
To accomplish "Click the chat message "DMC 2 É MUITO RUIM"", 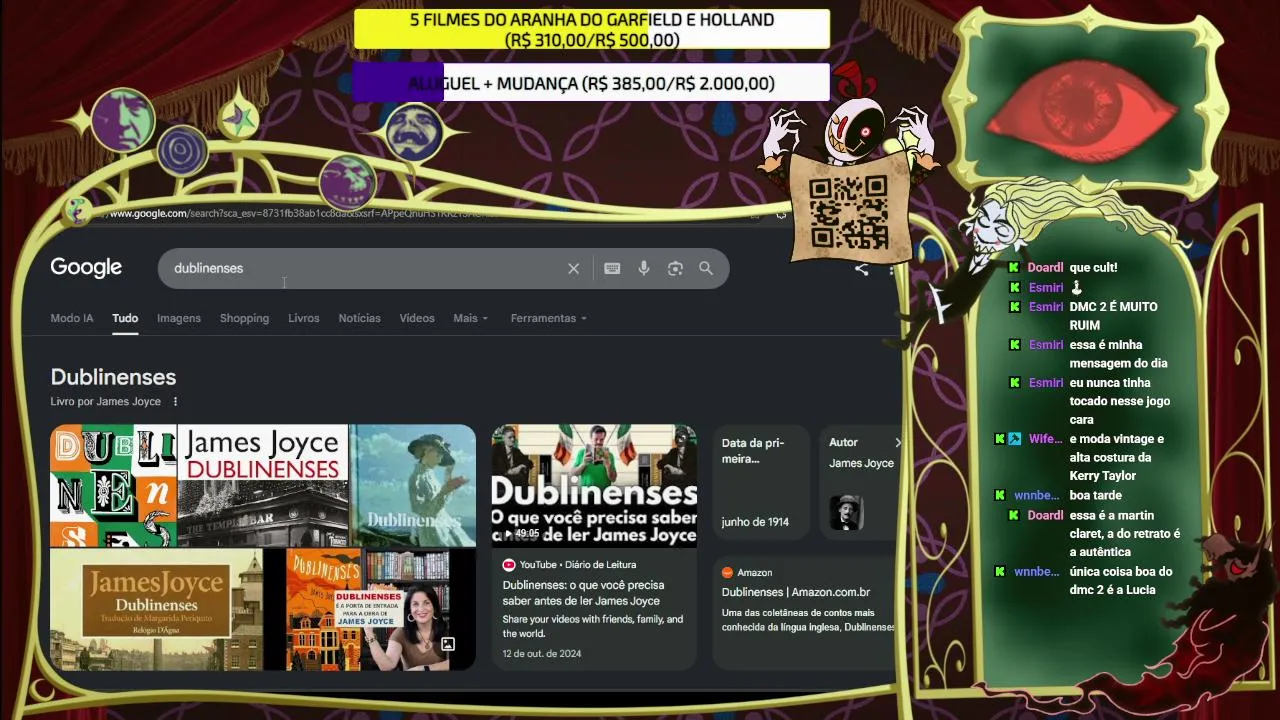I will pyautogui.click(x=1113, y=316).
